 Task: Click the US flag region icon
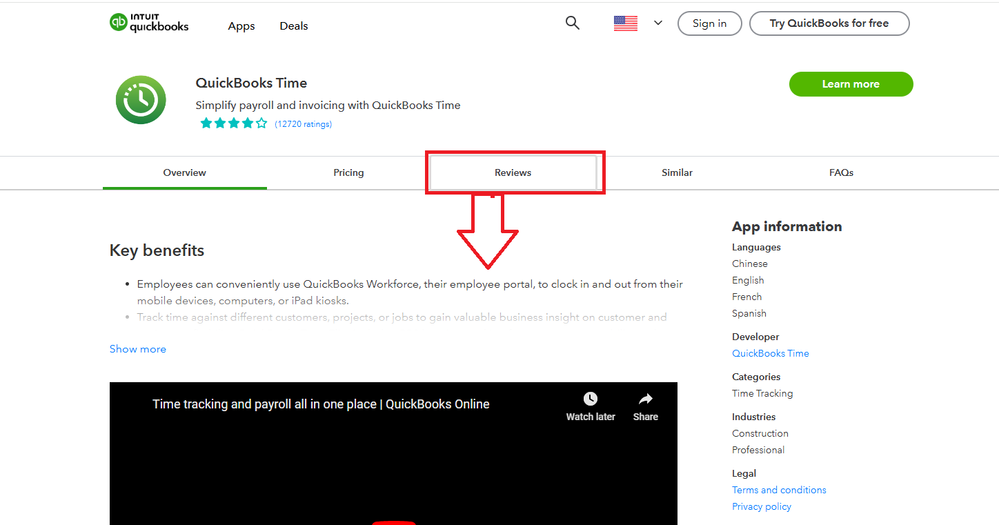(x=626, y=23)
